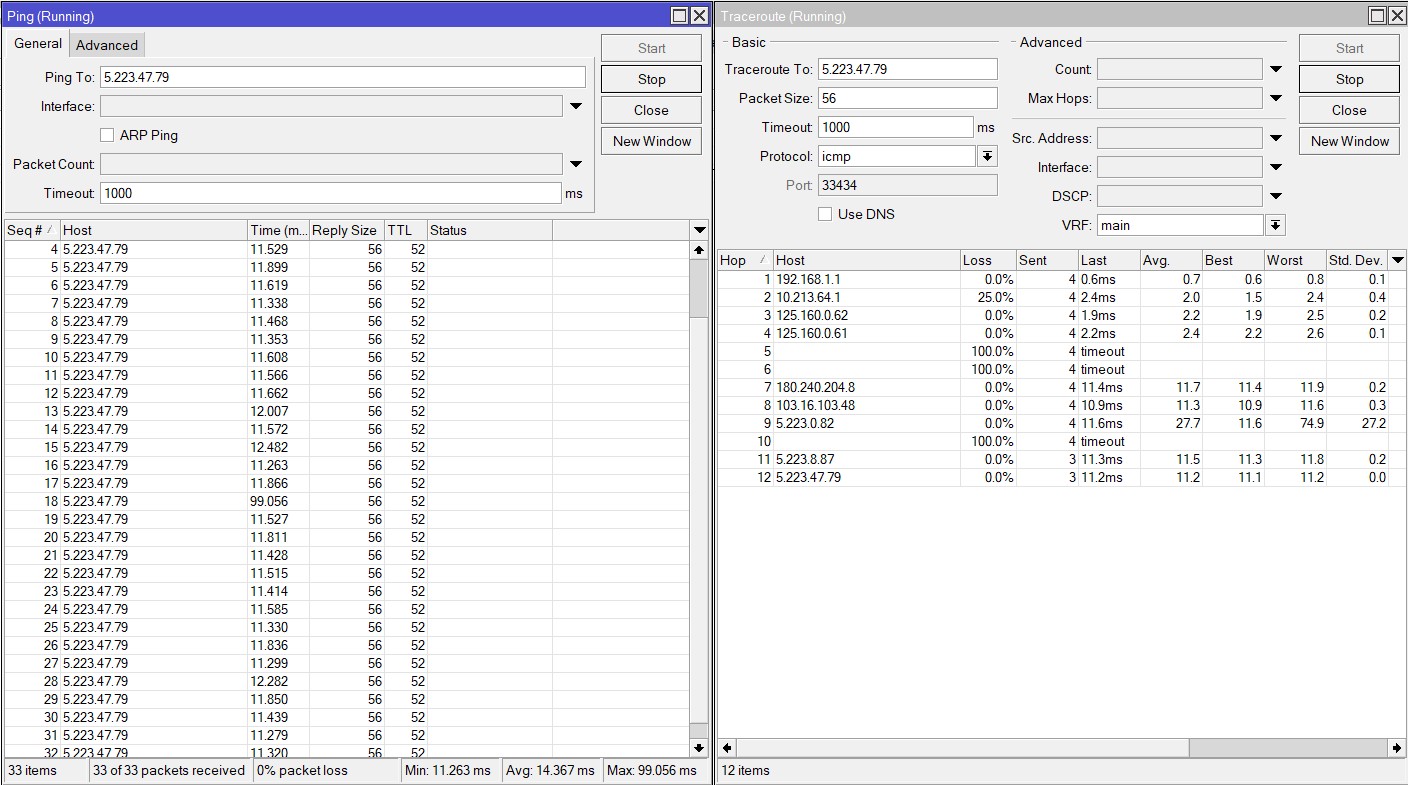Enable the ARP Ping checkbox
This screenshot has height=785, width=1408.
(x=107, y=135)
